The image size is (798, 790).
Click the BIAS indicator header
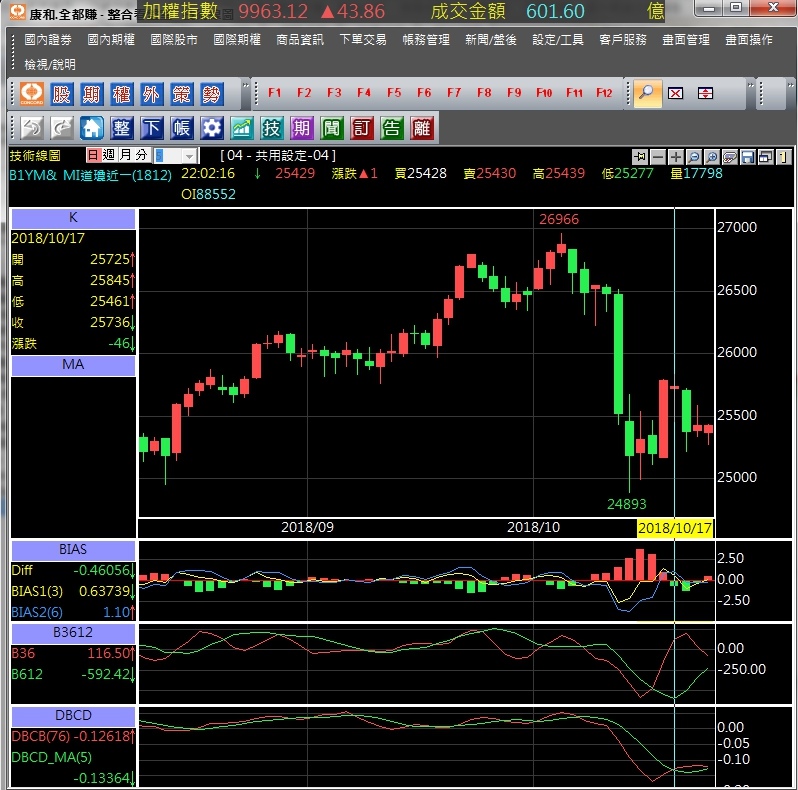(73, 550)
